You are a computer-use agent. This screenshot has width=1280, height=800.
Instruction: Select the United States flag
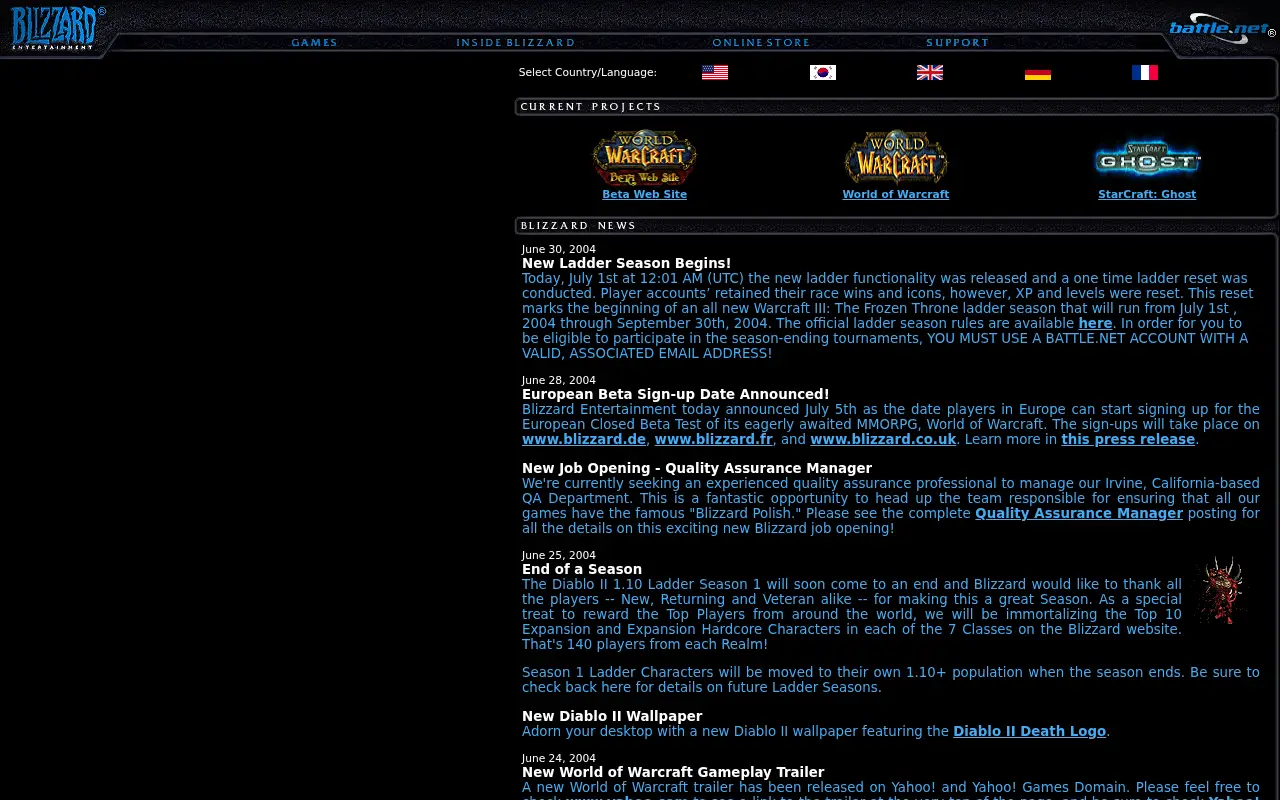tap(715, 72)
